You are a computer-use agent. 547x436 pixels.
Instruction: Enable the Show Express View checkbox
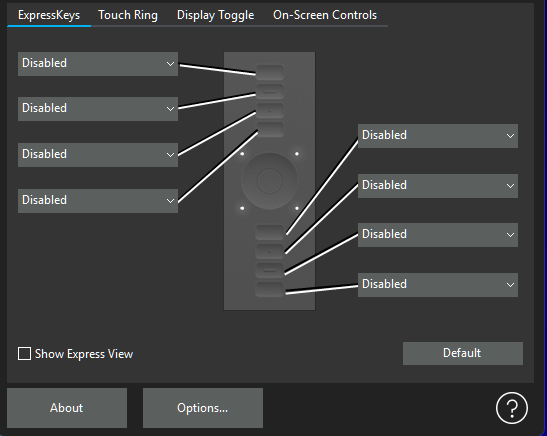(x=24, y=353)
